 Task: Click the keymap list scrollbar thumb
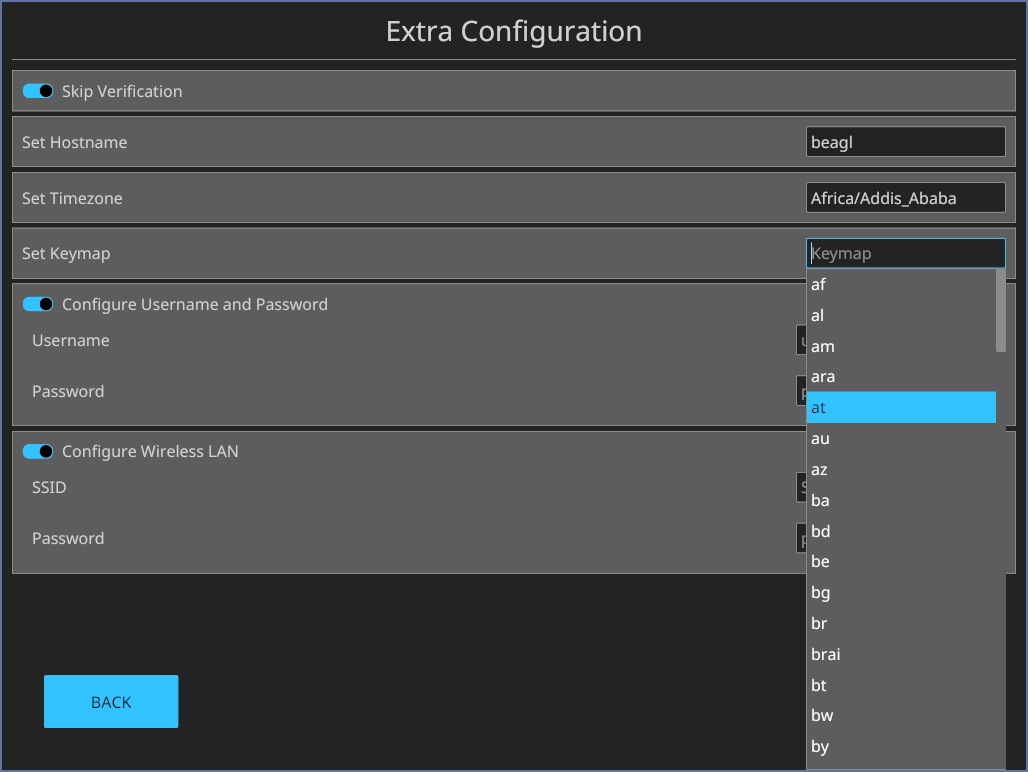tap(1000, 311)
